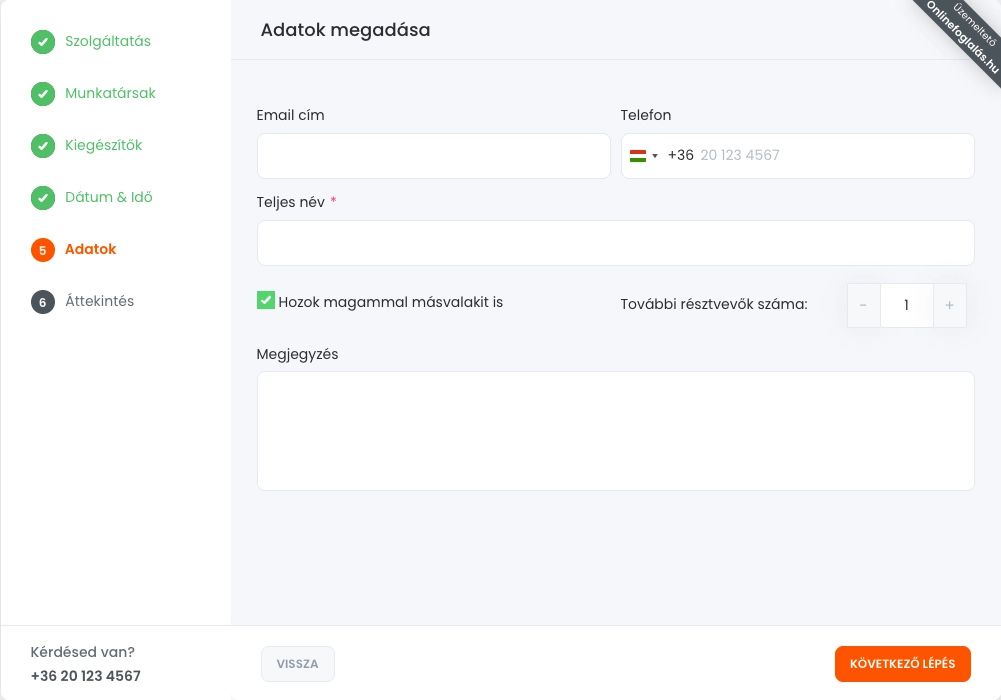Click into the Teljes név text field
Image resolution: width=1001 pixels, height=700 pixels.
point(615,243)
